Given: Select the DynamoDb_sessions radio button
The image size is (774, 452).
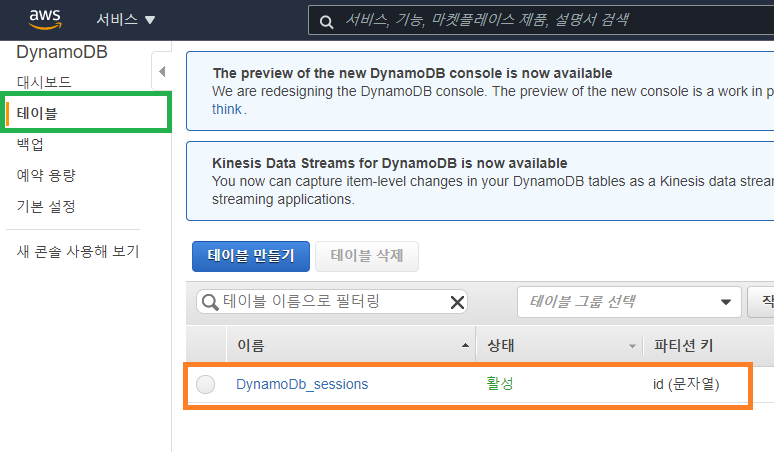Looking at the screenshot, I should (x=205, y=384).
